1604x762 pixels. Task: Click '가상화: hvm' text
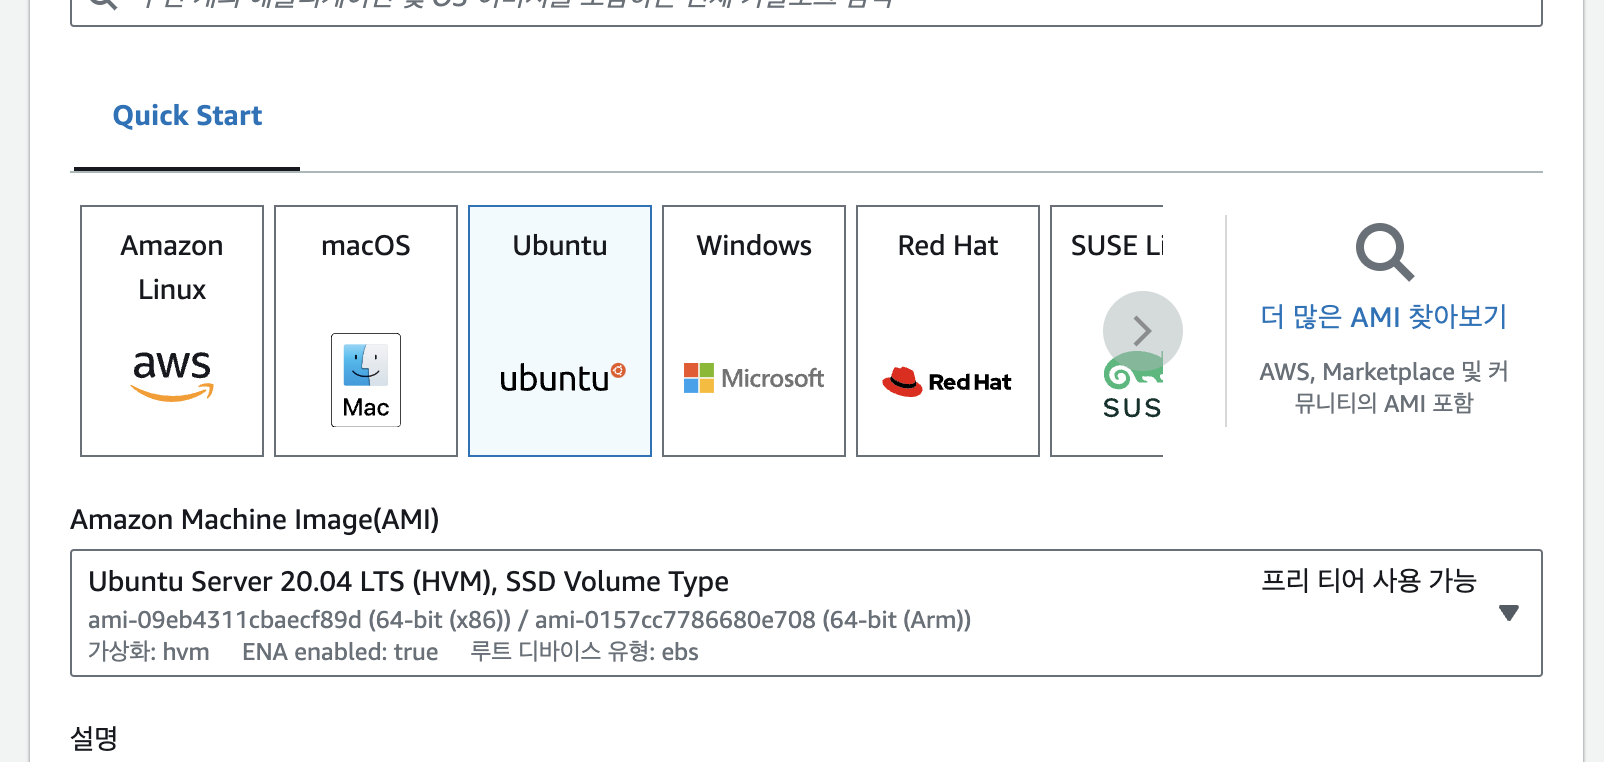point(149,652)
